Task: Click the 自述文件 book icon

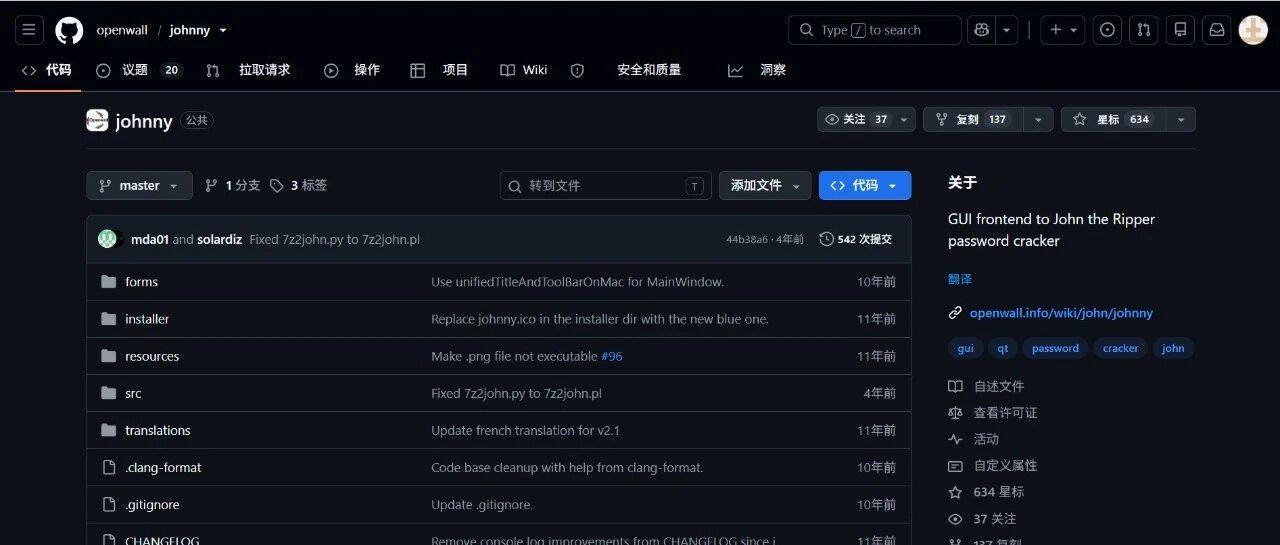Action: (955, 386)
